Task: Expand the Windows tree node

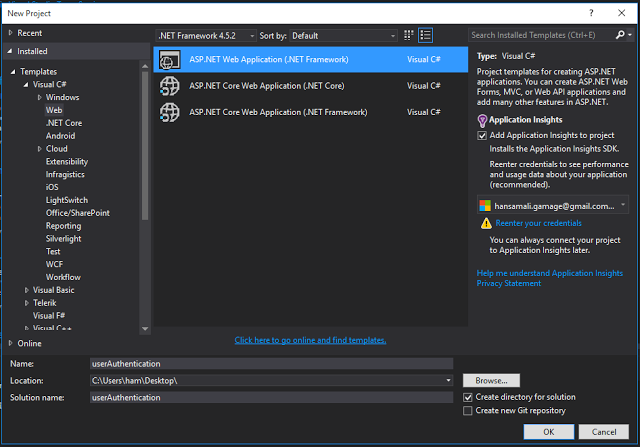Action: click(x=40, y=97)
